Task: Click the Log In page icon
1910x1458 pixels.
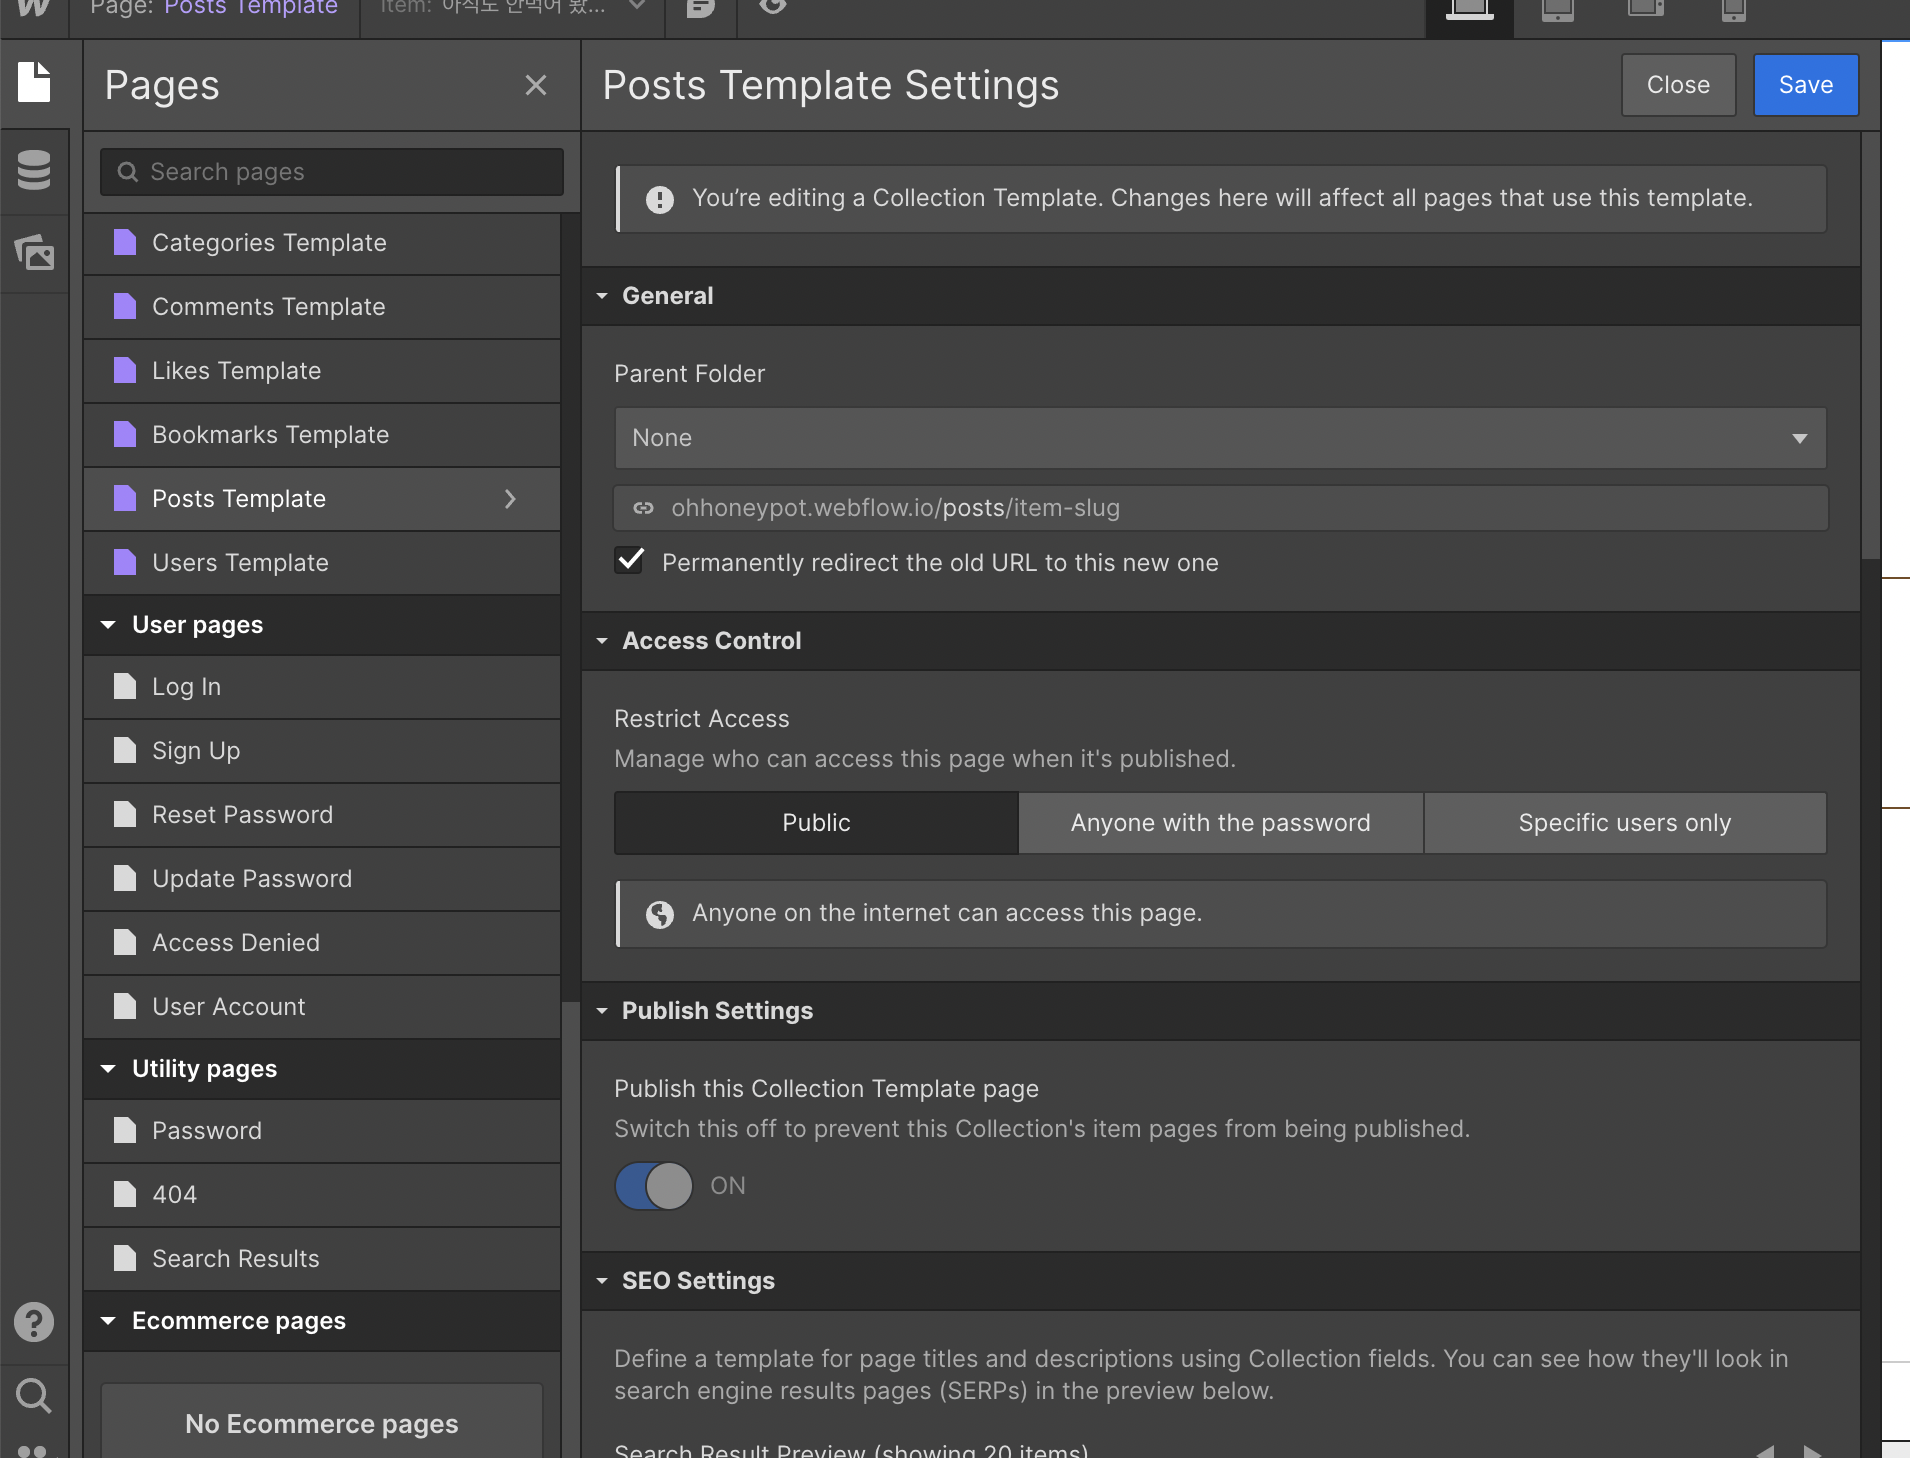Action: click(125, 686)
